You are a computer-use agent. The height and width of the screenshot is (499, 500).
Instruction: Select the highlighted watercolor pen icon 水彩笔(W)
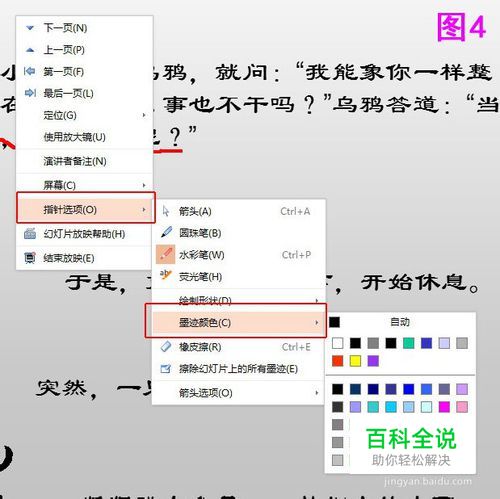coord(166,254)
